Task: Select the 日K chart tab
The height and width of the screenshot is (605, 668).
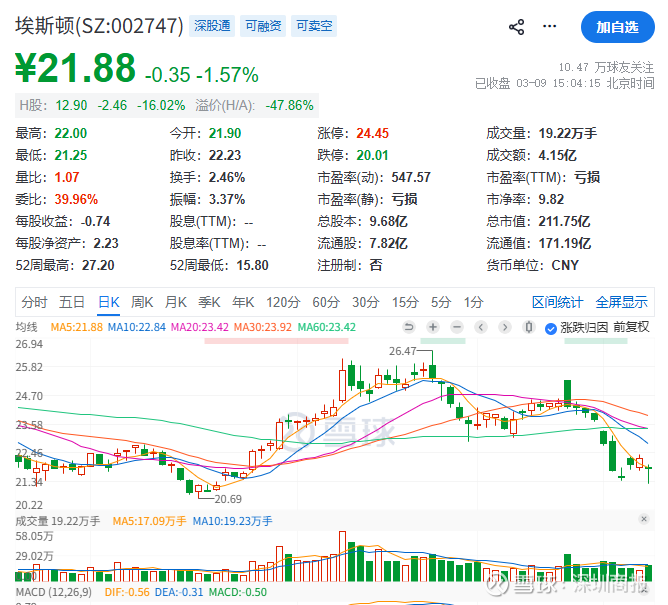Action: coord(109,302)
